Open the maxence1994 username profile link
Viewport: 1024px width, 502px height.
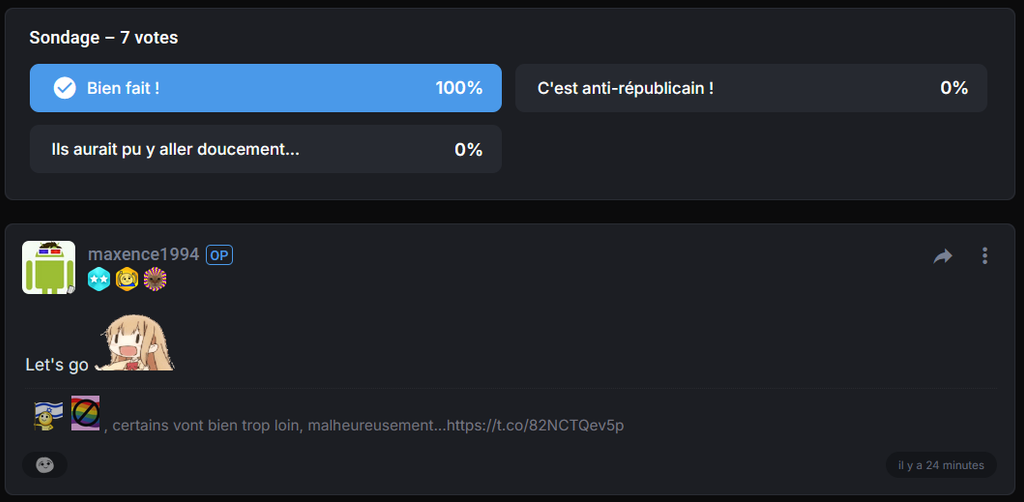(144, 255)
